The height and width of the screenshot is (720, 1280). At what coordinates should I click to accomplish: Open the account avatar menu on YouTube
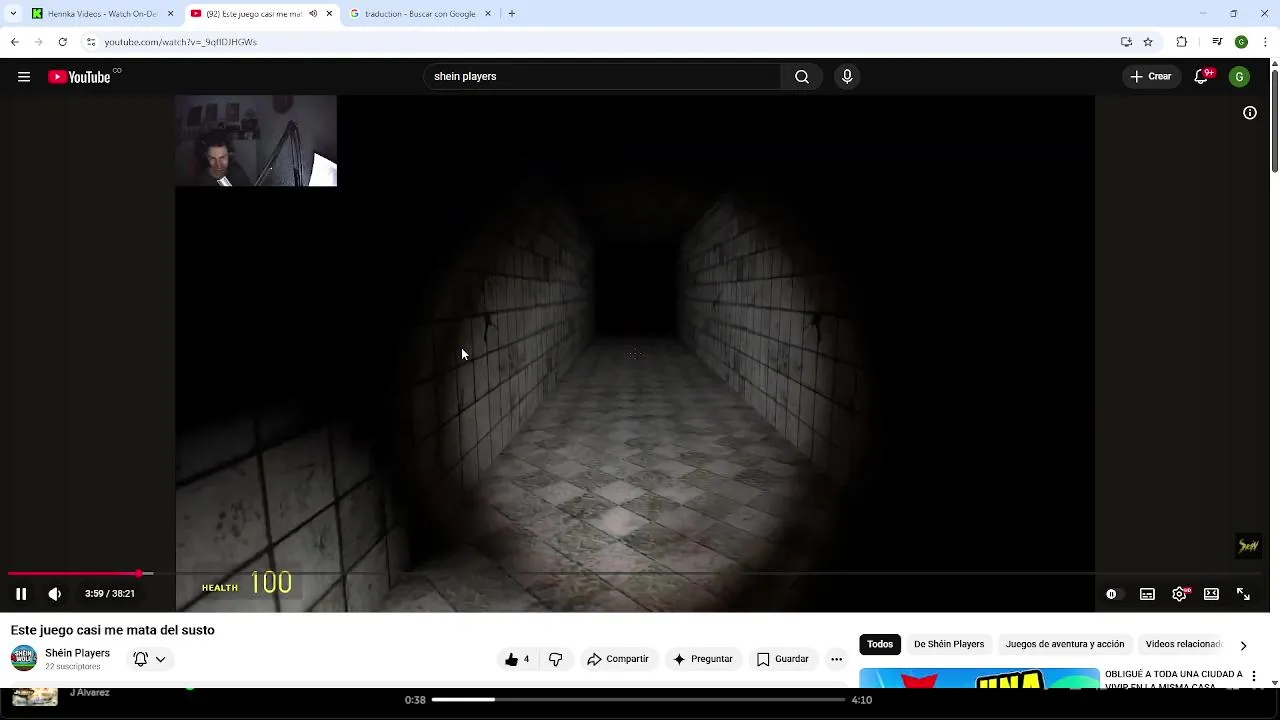tap(1240, 77)
